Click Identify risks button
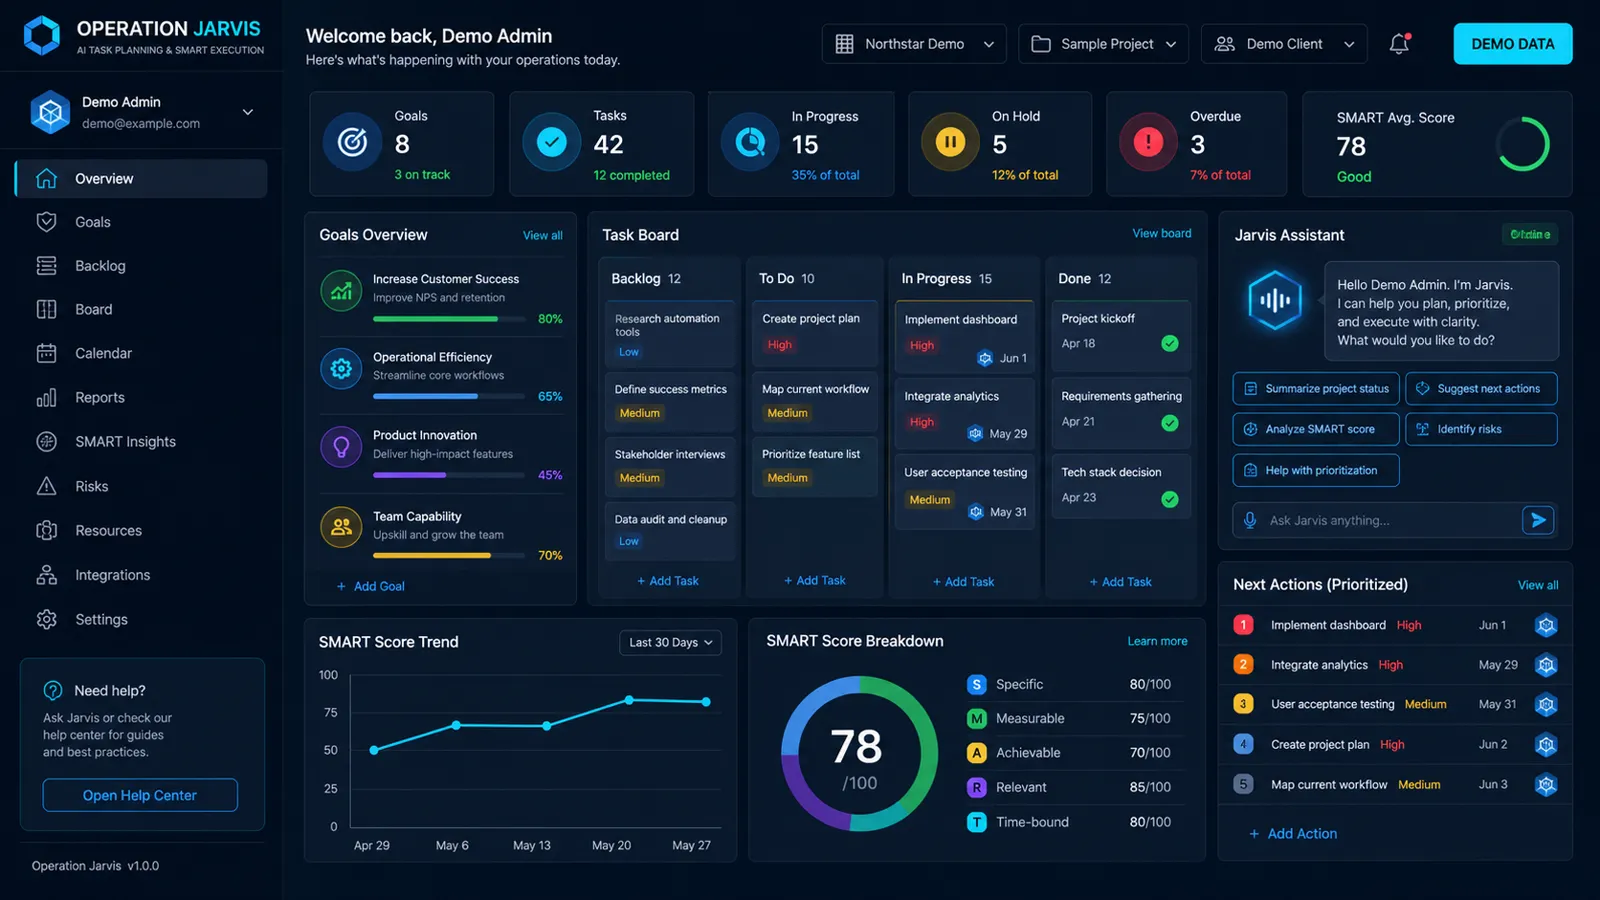Viewport: 1600px width, 900px height. click(1481, 430)
